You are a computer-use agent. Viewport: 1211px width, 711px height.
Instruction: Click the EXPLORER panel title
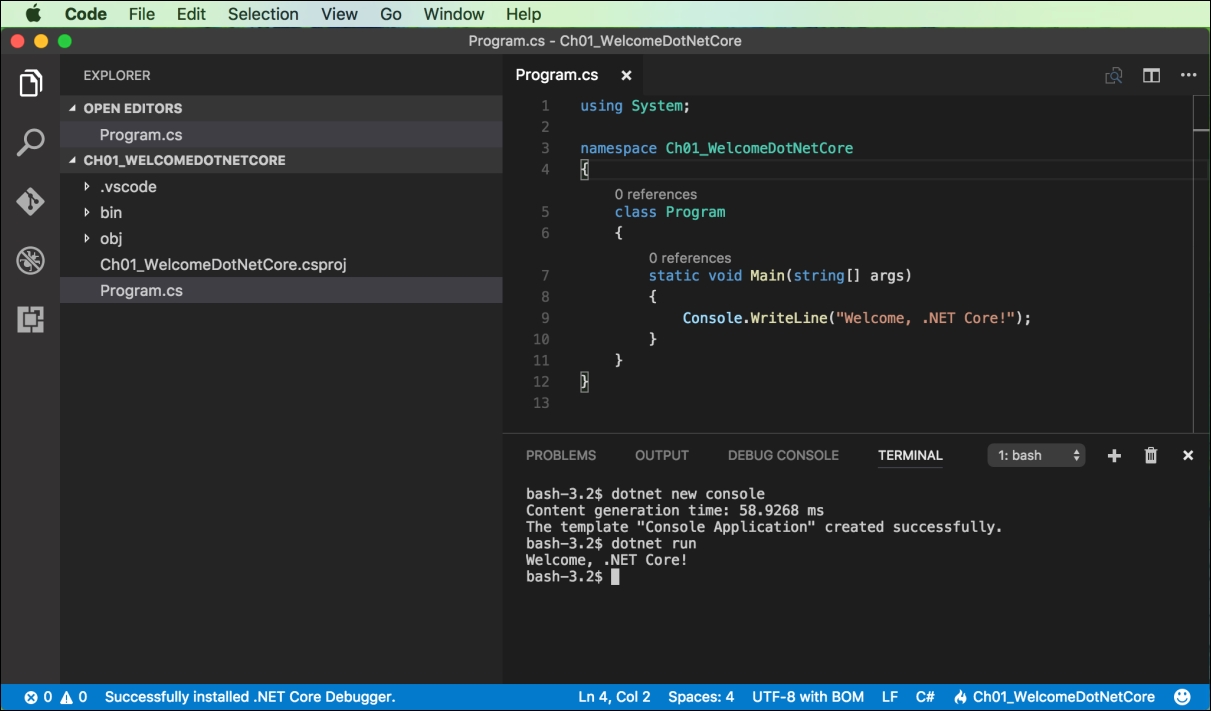[117, 75]
